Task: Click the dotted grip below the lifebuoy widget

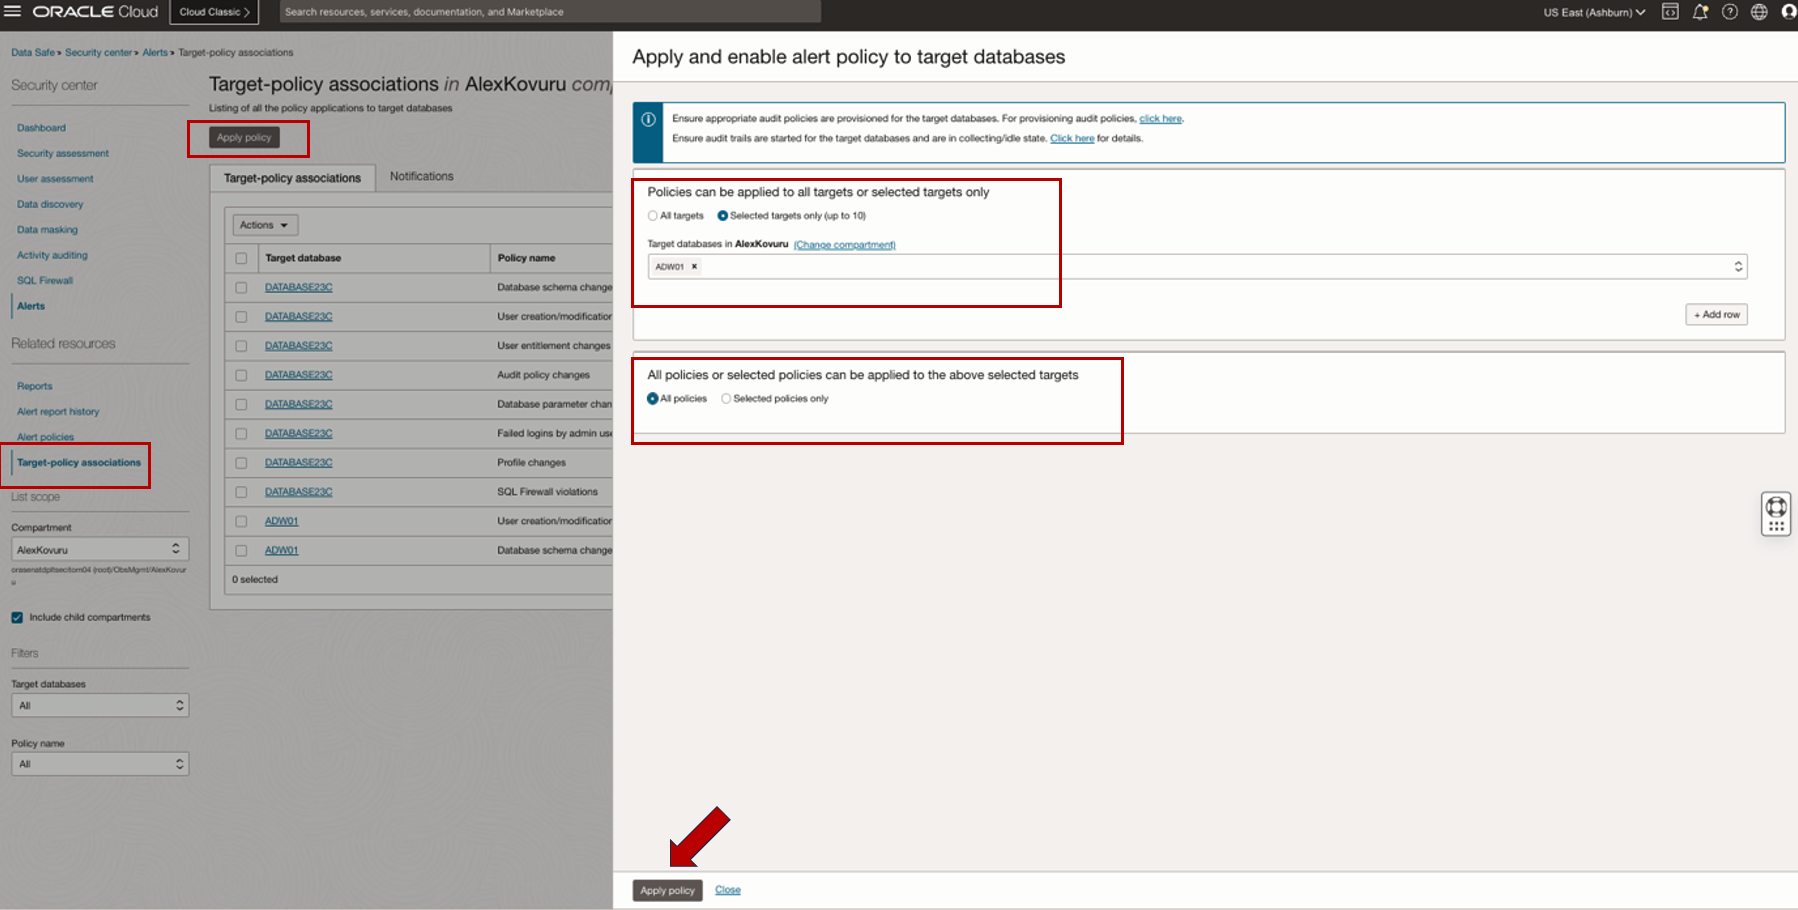Action: [x=1776, y=526]
